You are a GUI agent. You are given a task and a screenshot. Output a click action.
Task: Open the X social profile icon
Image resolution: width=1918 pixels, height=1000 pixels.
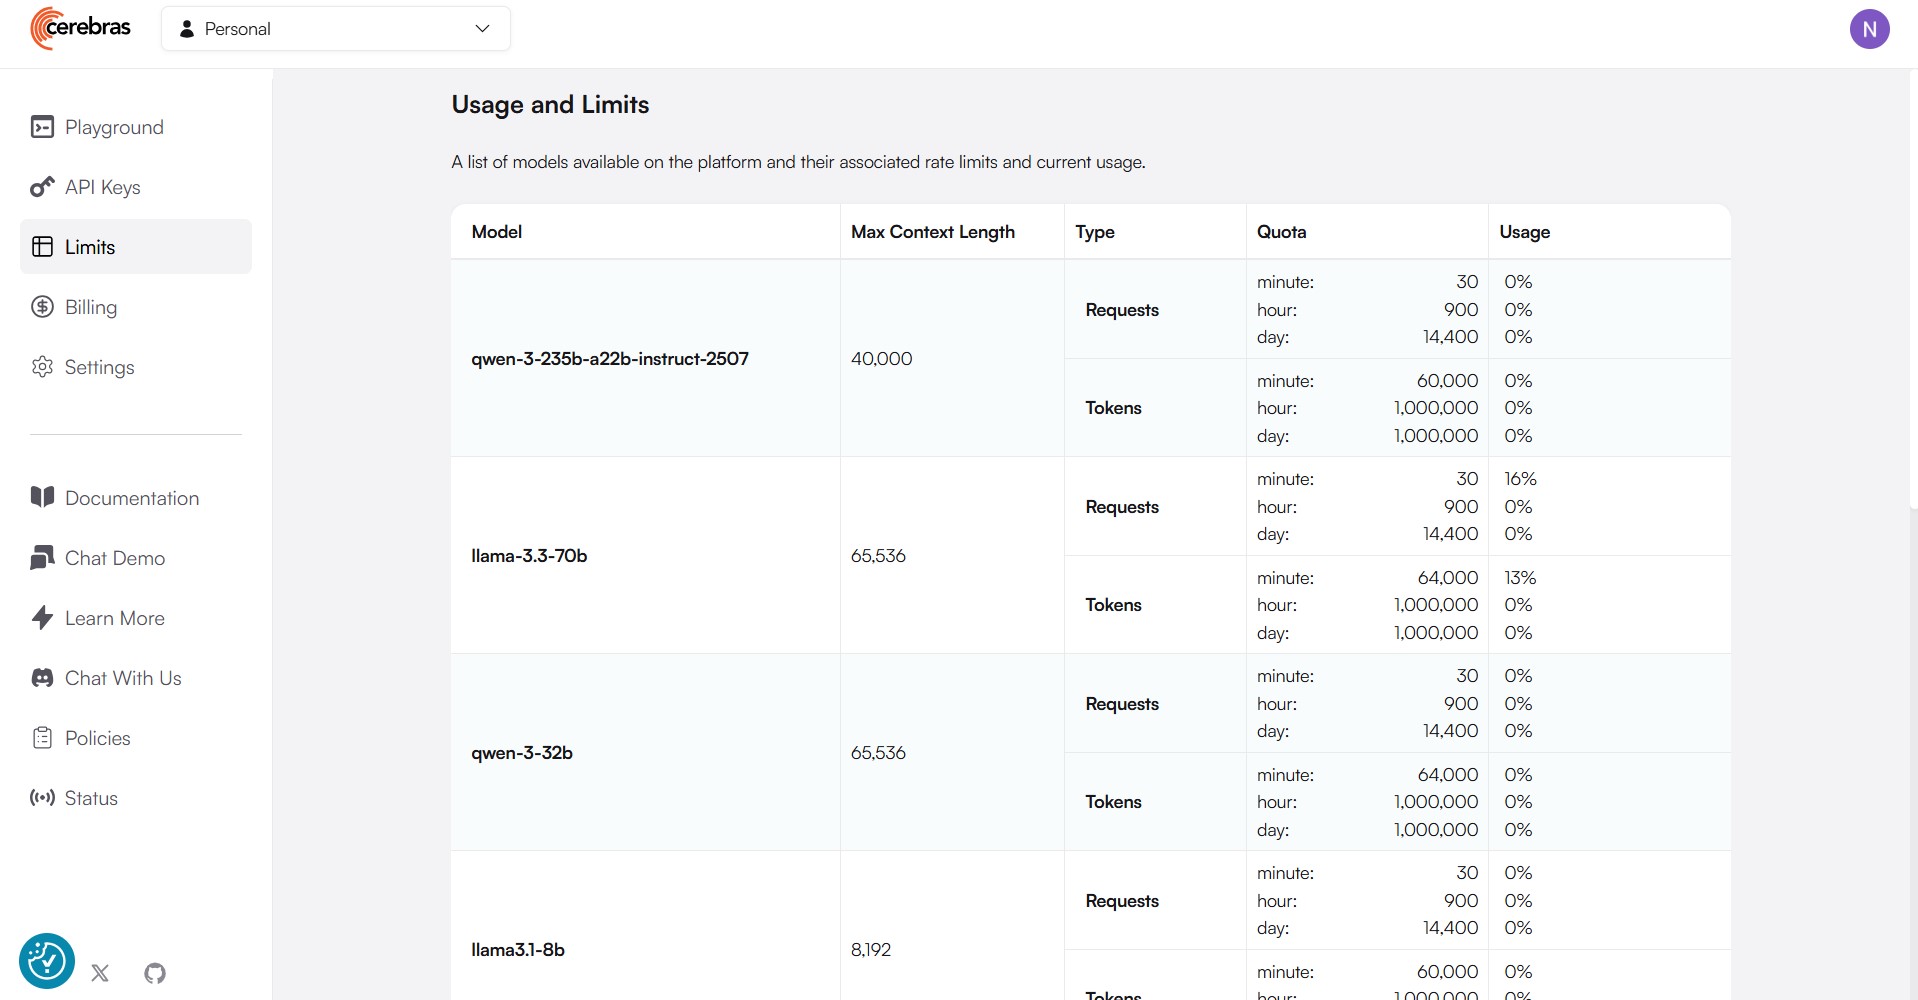click(100, 973)
